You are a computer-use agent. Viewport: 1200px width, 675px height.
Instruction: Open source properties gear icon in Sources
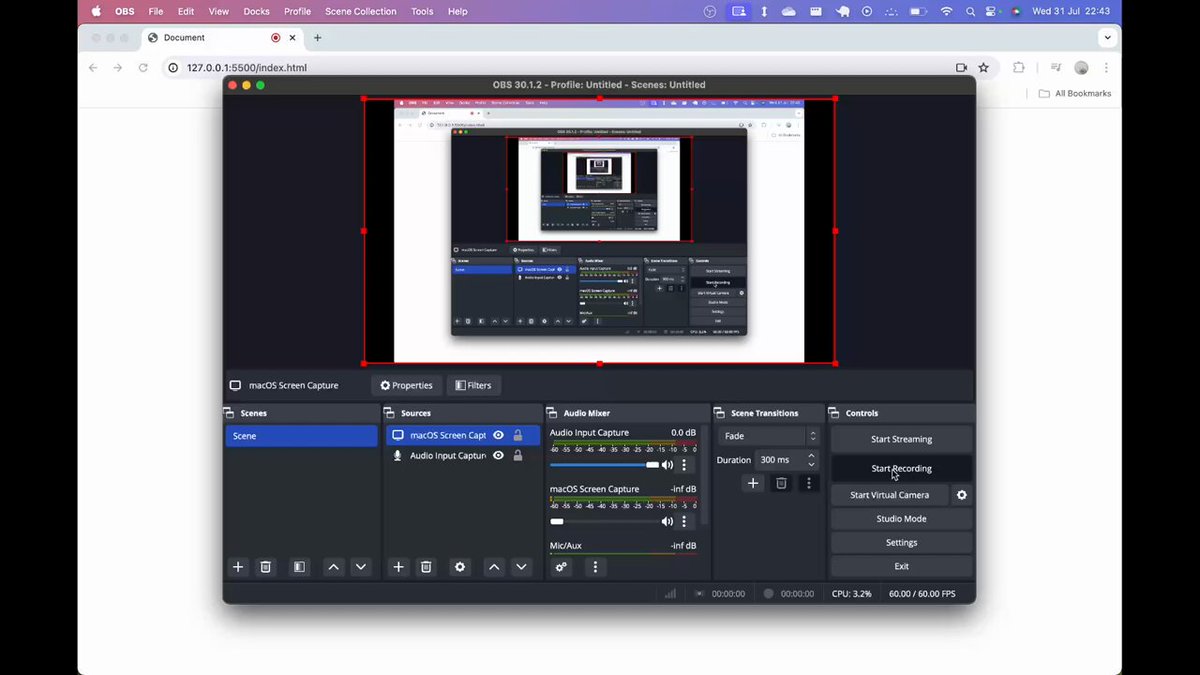(460, 567)
